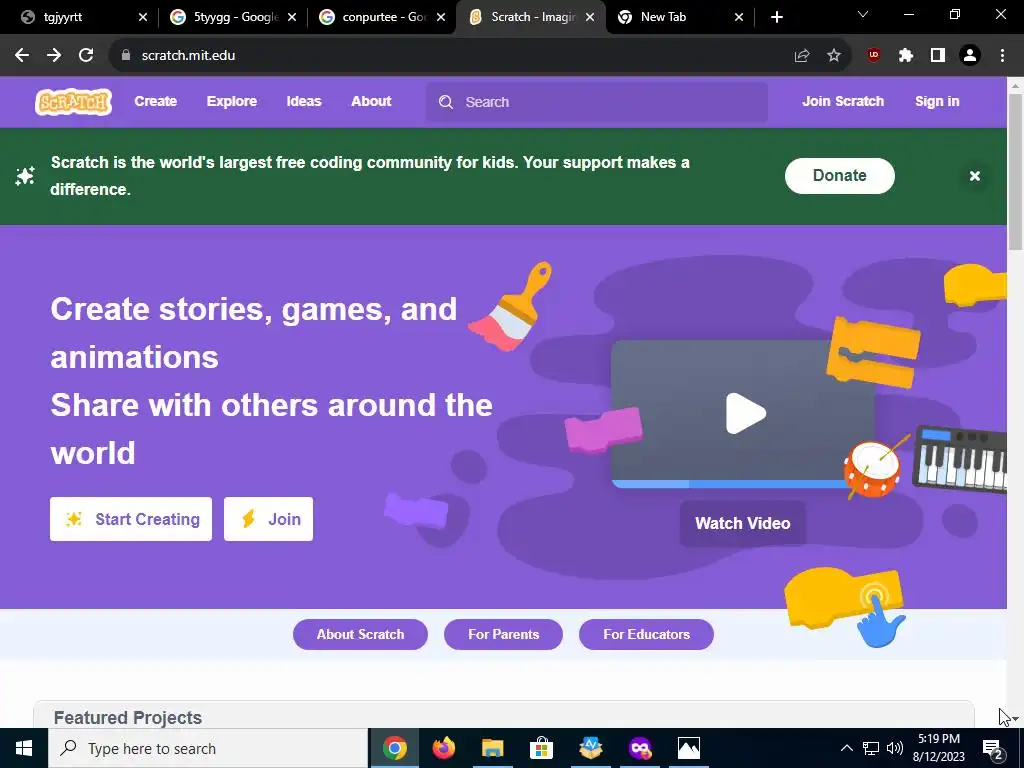Click the address bar showing scratch.mit.edu
The height and width of the screenshot is (768, 1024).
tap(480, 56)
